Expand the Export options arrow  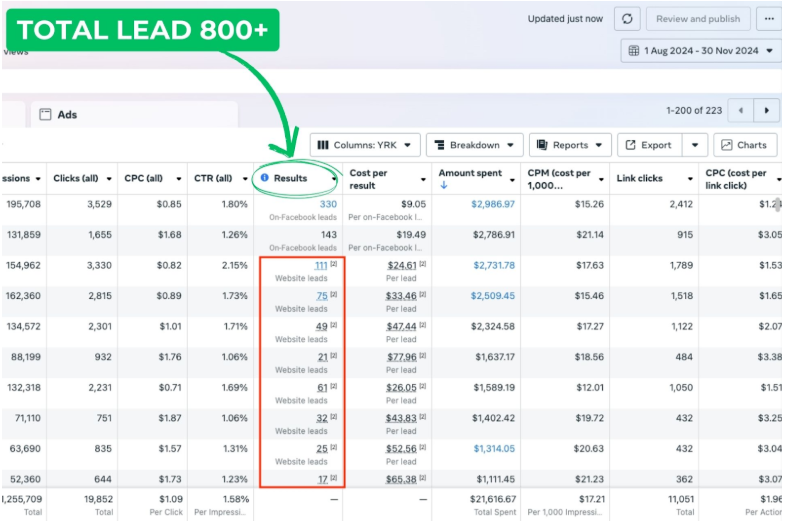coord(696,145)
